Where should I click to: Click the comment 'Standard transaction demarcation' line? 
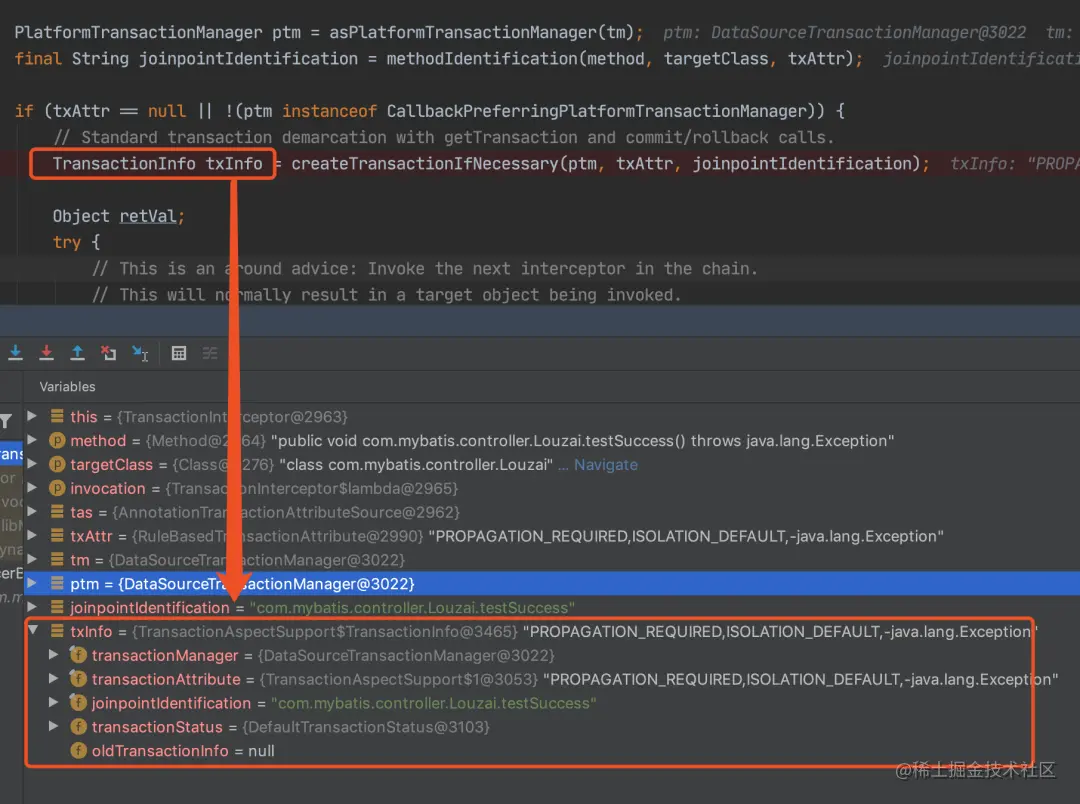pos(444,138)
